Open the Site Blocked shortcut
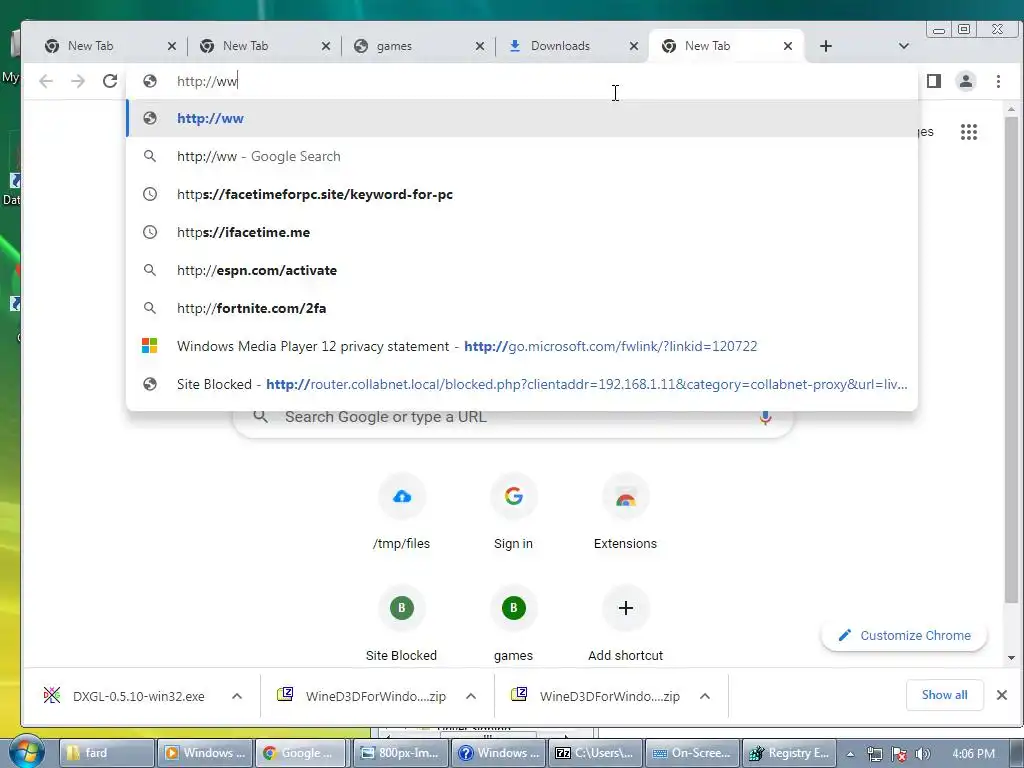 pos(402,624)
